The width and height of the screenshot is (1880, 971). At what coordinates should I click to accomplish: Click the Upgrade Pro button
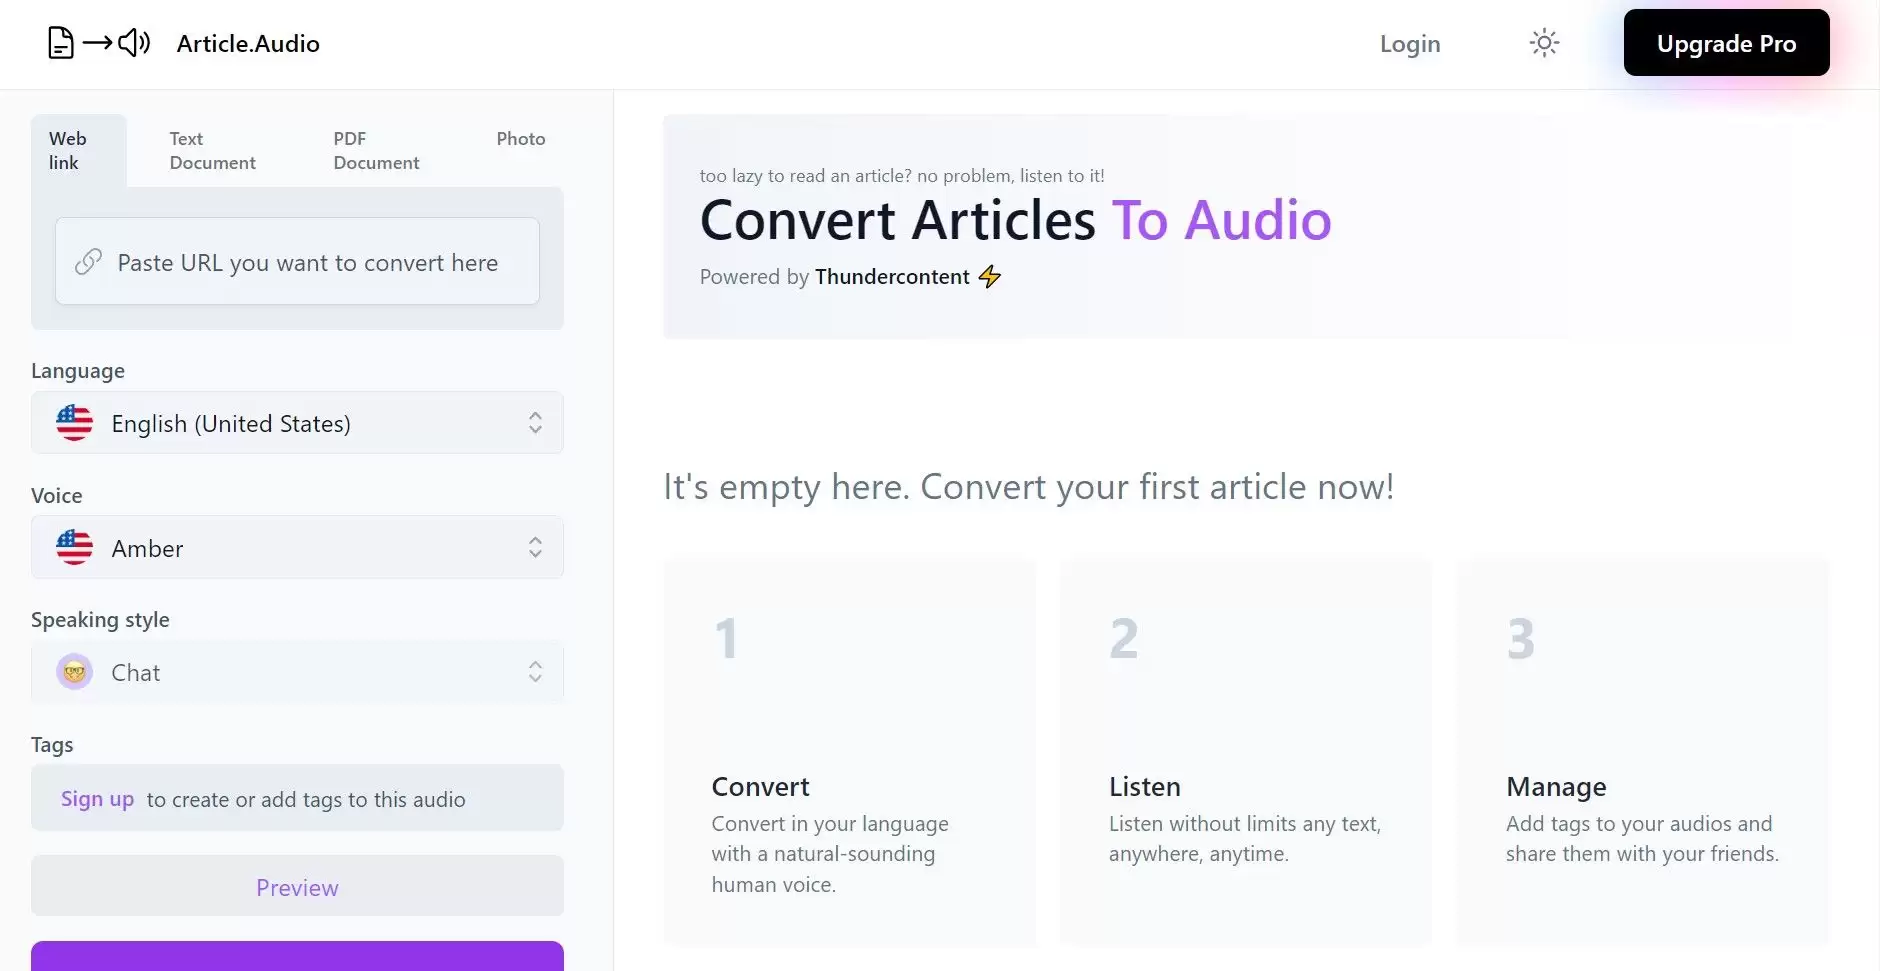point(1726,43)
